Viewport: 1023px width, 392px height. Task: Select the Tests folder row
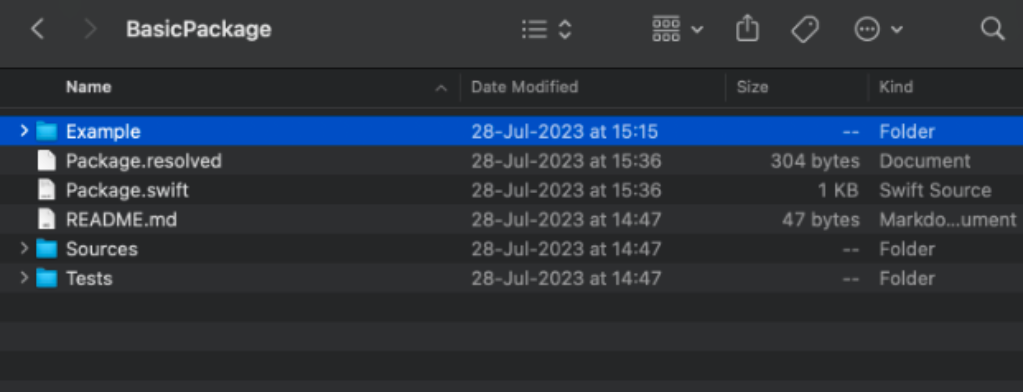click(512, 279)
